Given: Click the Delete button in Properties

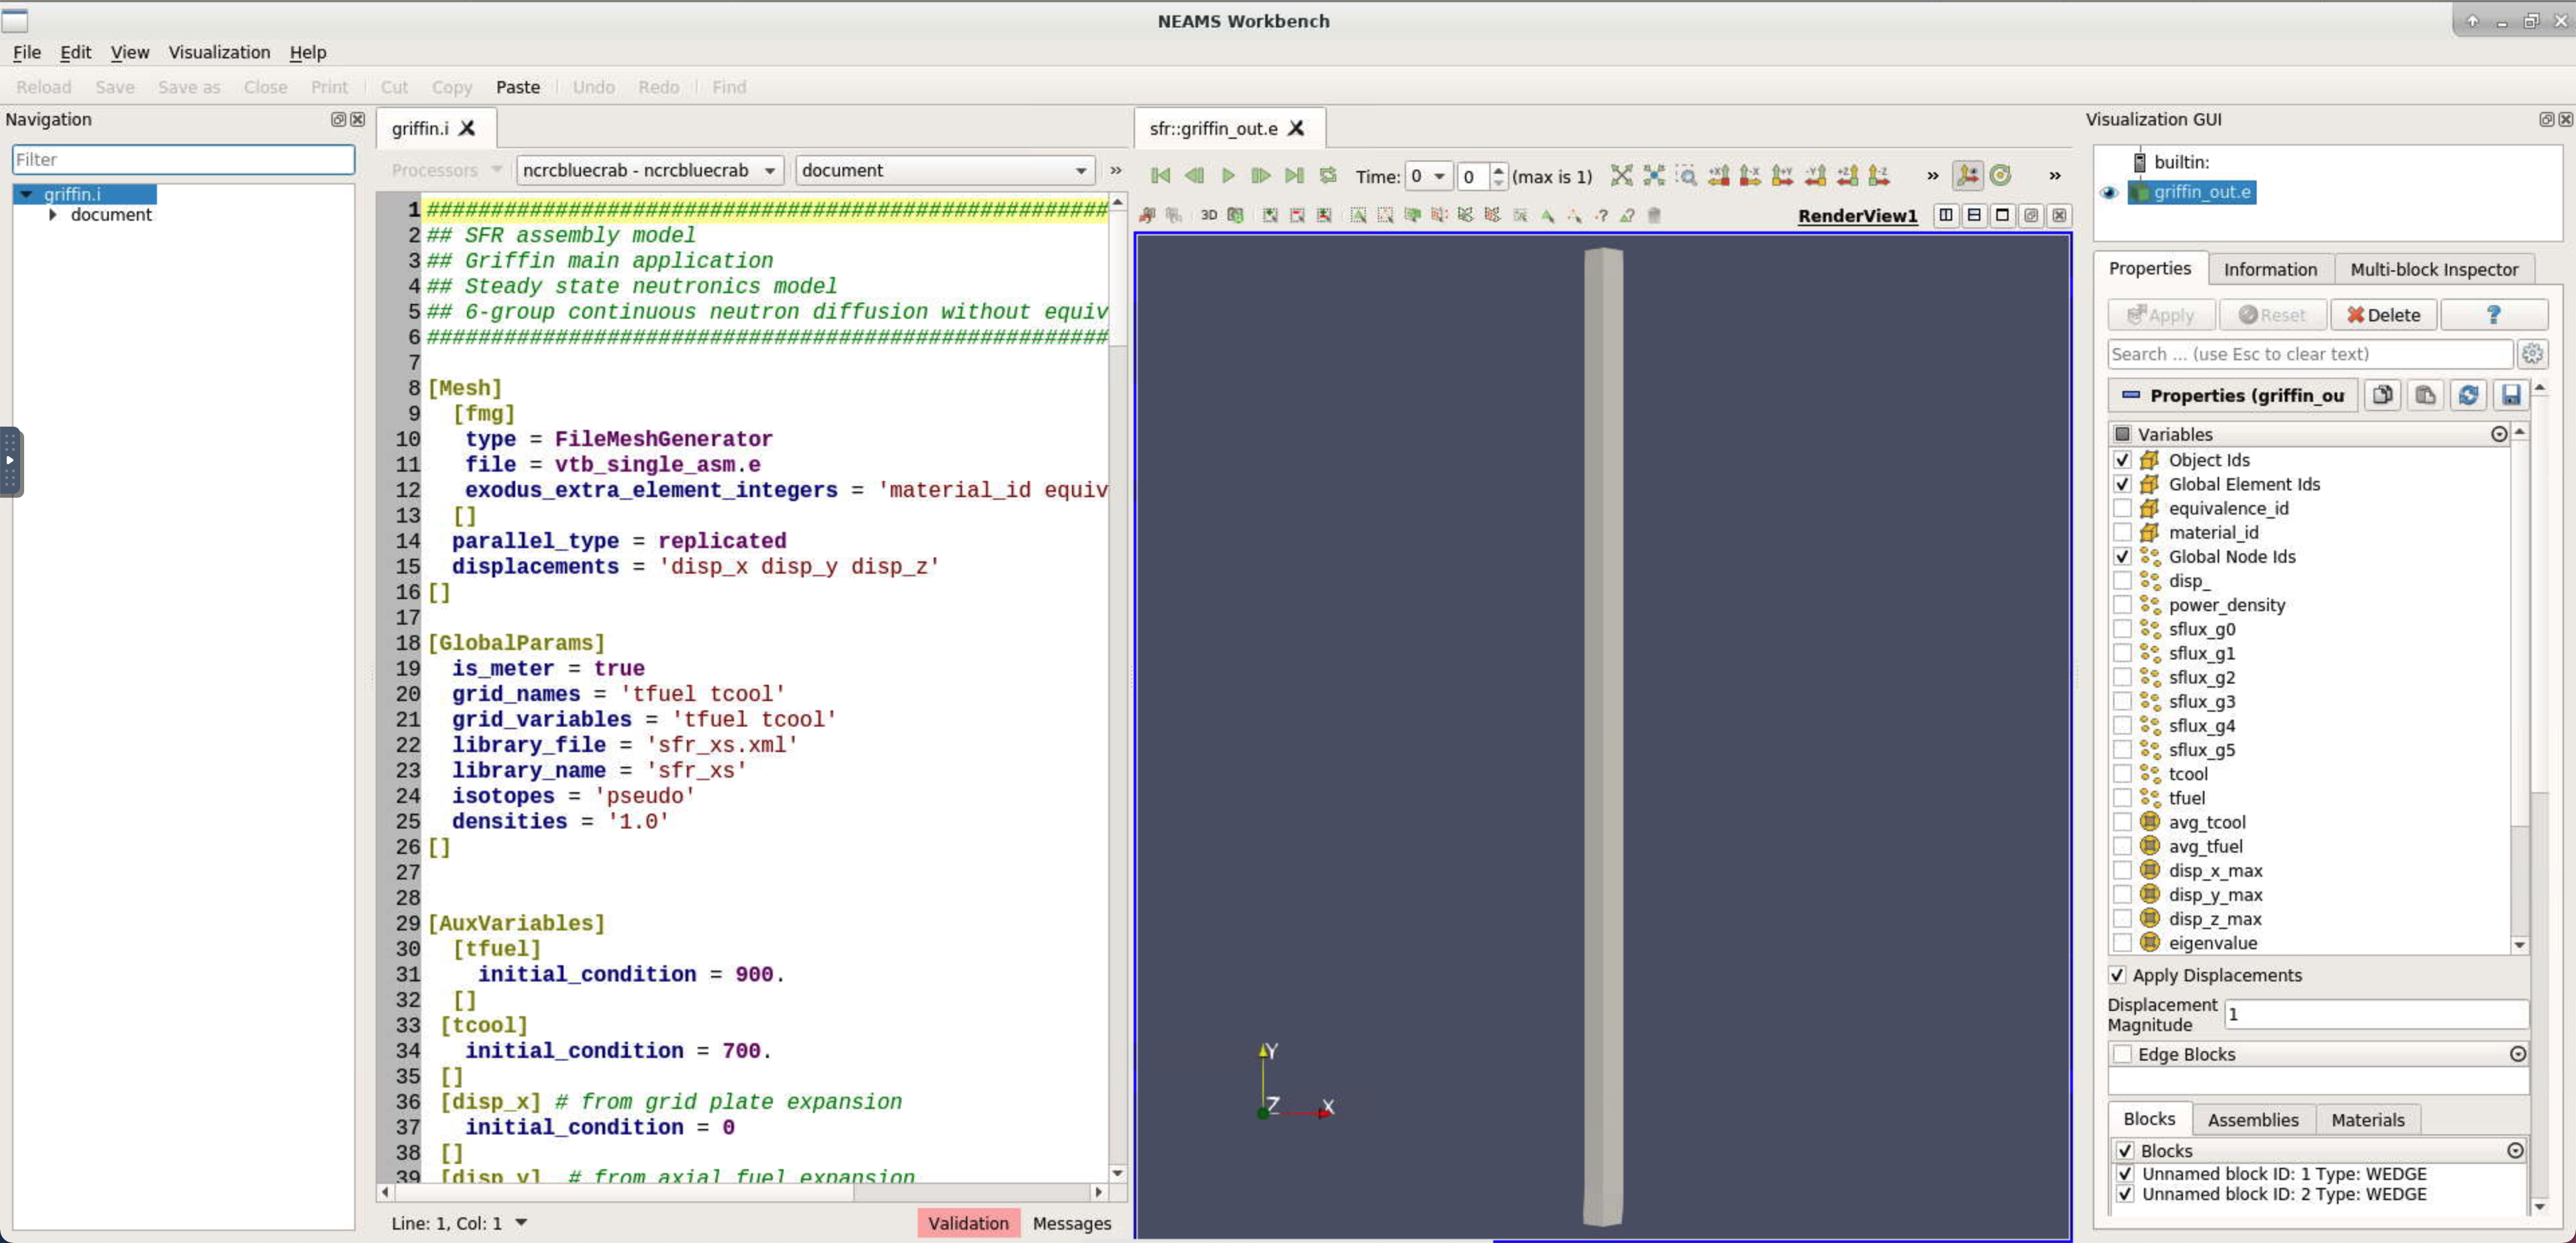Looking at the screenshot, I should (2383, 315).
